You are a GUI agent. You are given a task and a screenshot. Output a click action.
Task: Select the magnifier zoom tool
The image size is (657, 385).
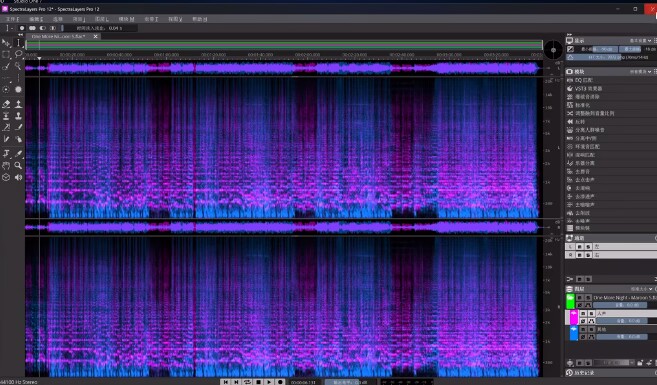18,165
